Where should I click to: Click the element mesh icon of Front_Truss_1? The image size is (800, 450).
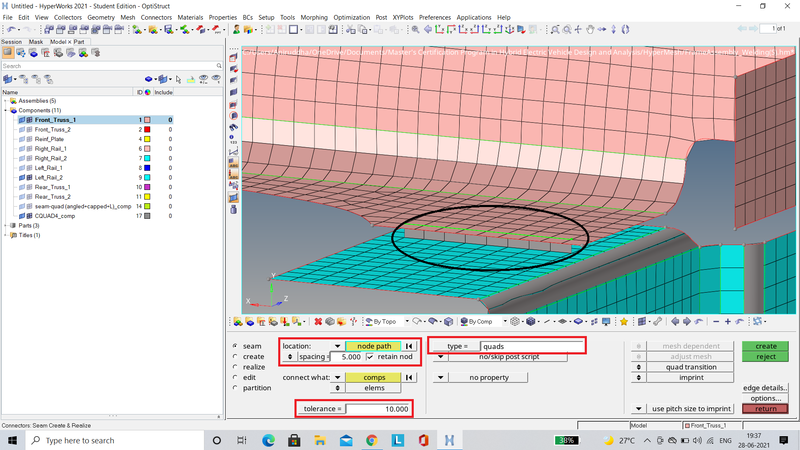27,119
